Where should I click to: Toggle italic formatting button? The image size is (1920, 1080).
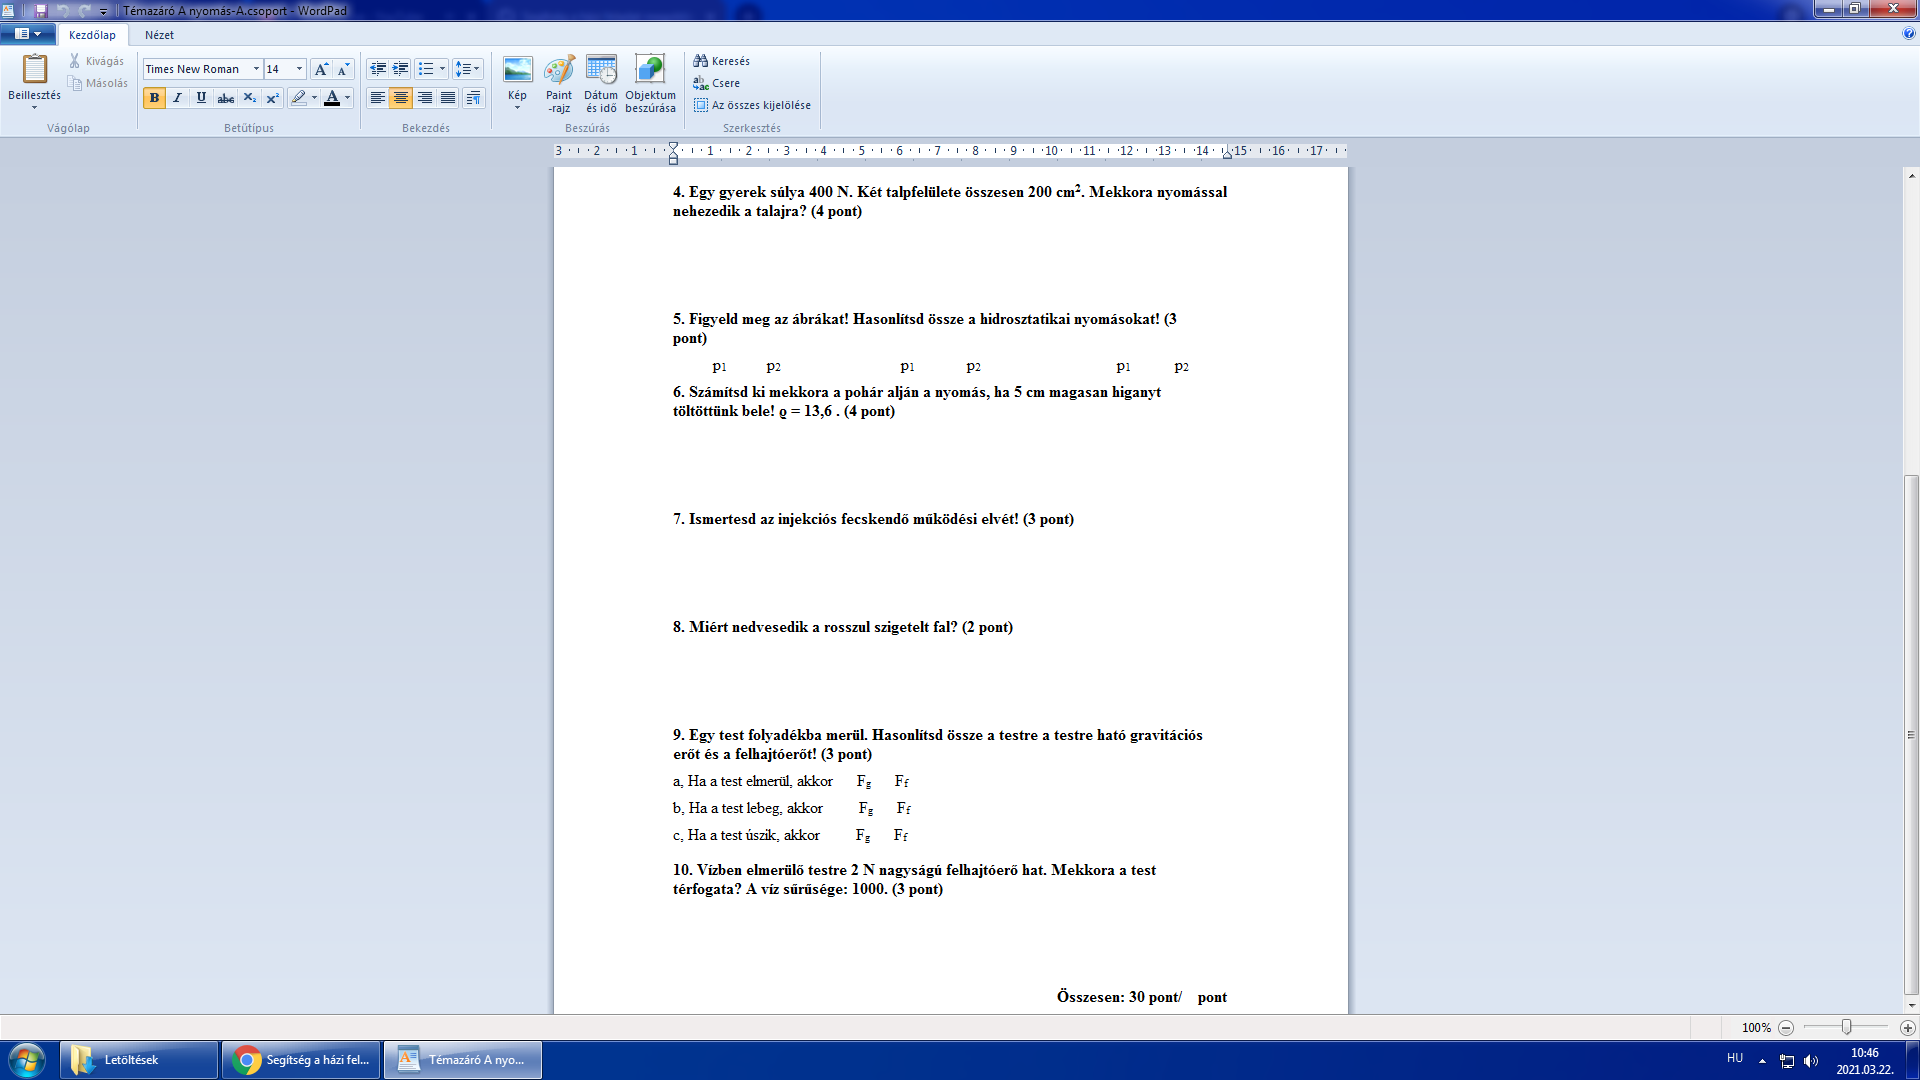178,98
